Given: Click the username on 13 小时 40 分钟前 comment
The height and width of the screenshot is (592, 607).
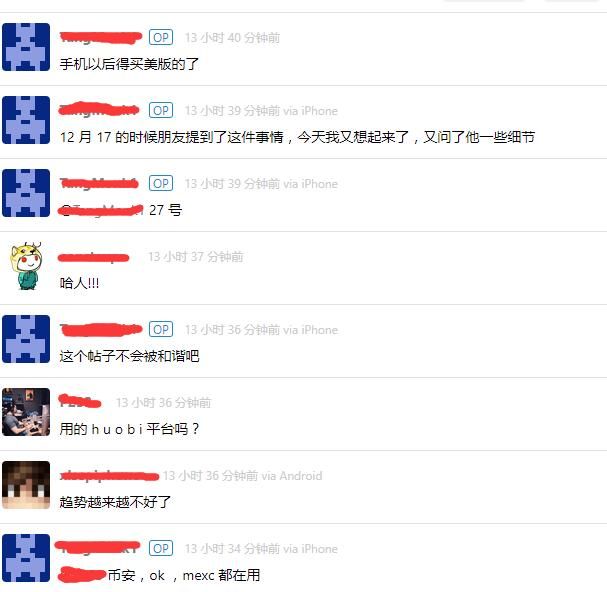Looking at the screenshot, I should click(101, 37).
